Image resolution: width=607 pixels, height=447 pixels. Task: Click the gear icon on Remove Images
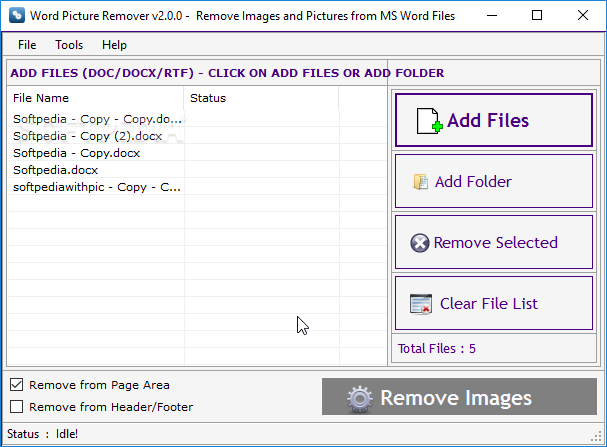(x=360, y=399)
